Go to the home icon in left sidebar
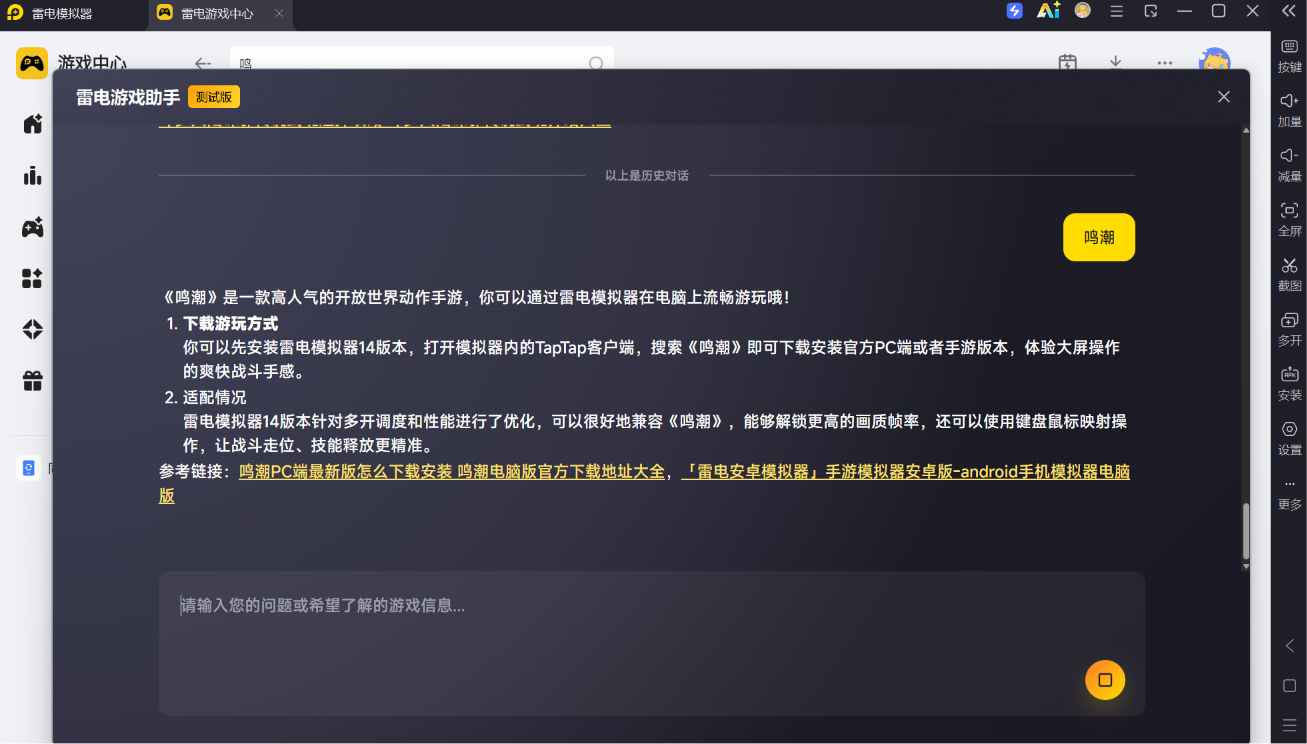1307x744 pixels. (x=33, y=124)
